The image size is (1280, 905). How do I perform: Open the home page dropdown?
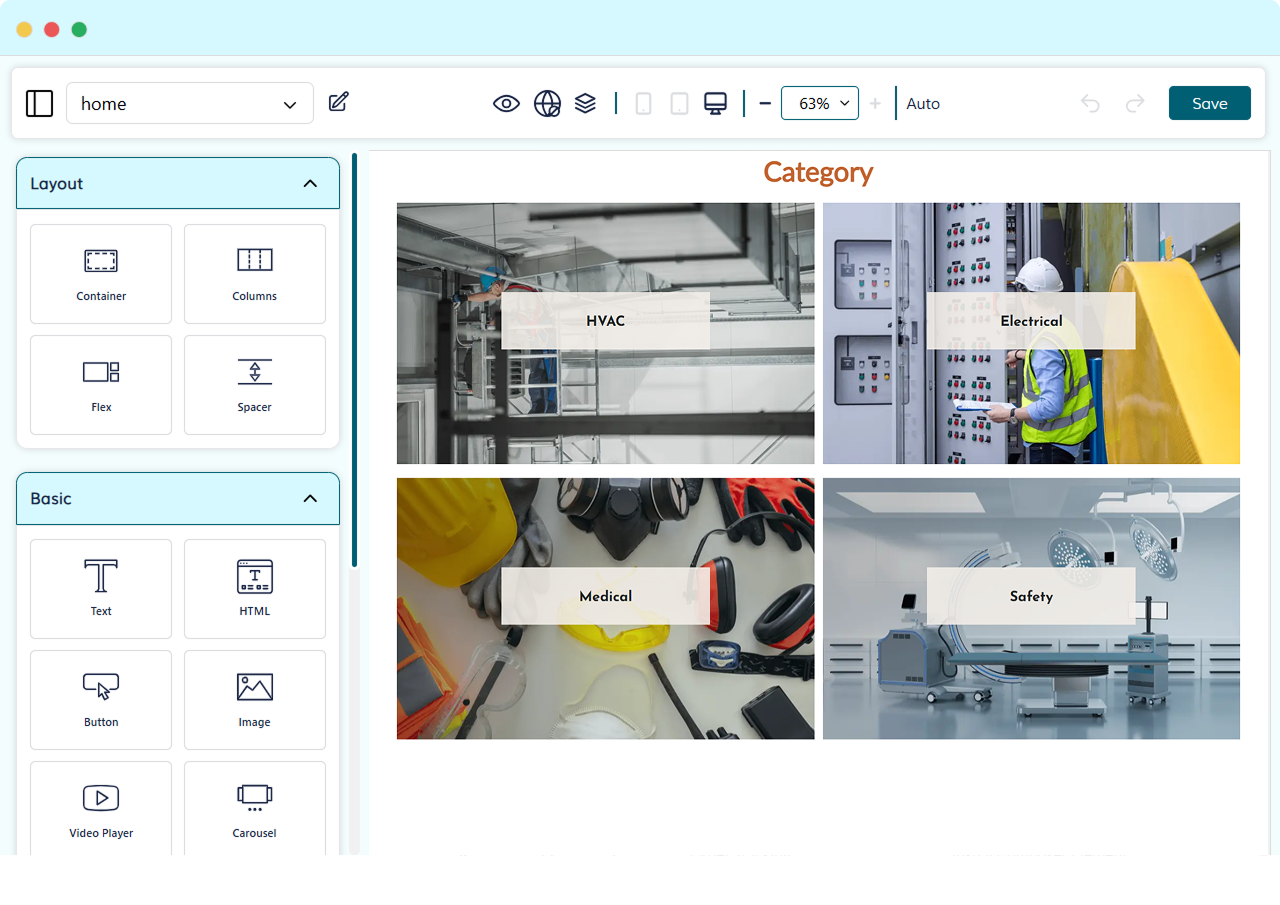189,104
